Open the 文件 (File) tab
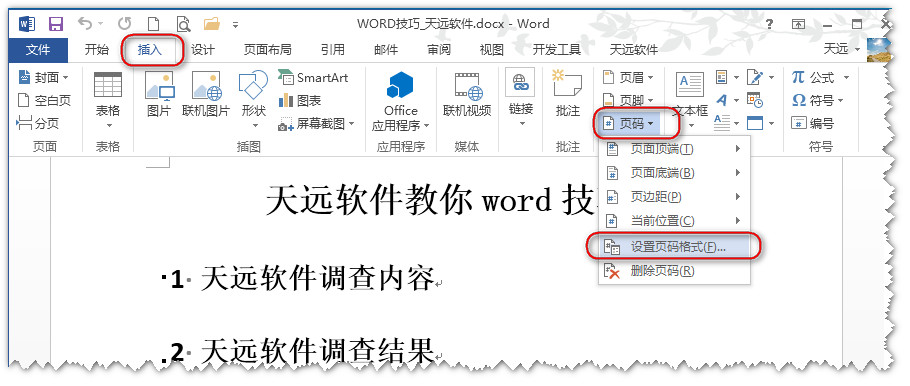Screen dimensions: 910x386 coord(38,50)
